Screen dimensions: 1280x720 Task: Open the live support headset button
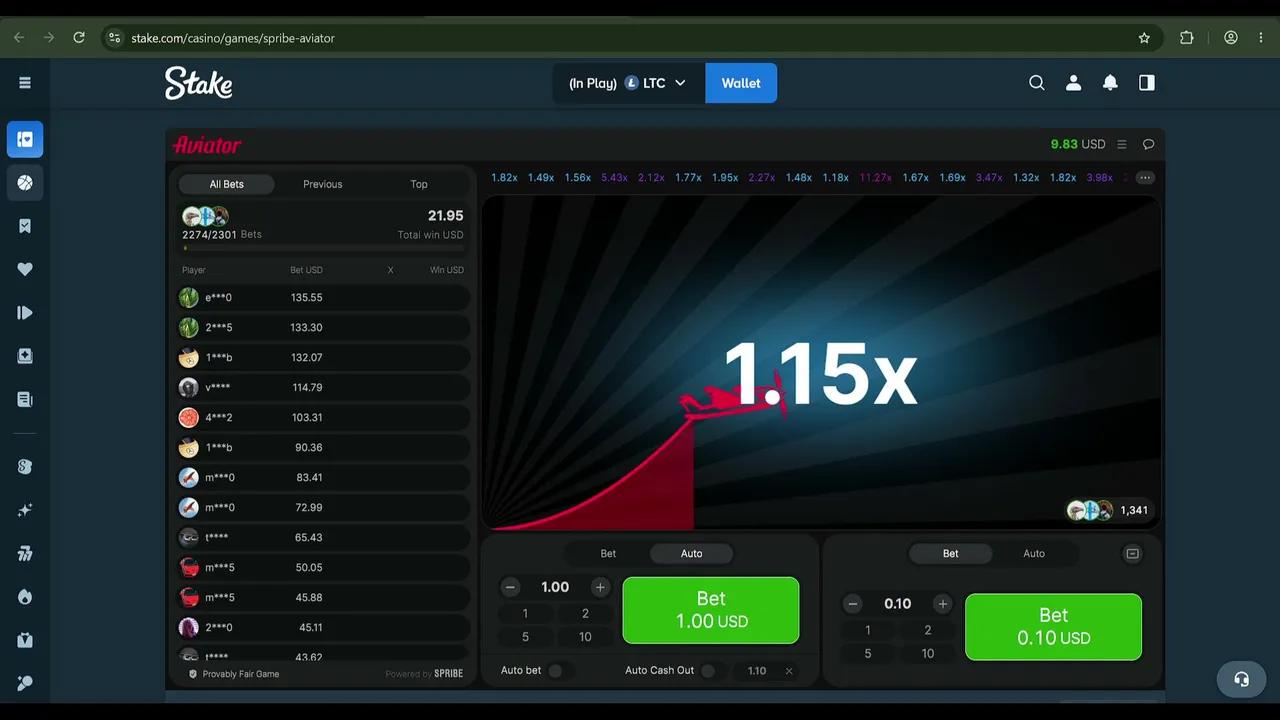click(1241, 679)
